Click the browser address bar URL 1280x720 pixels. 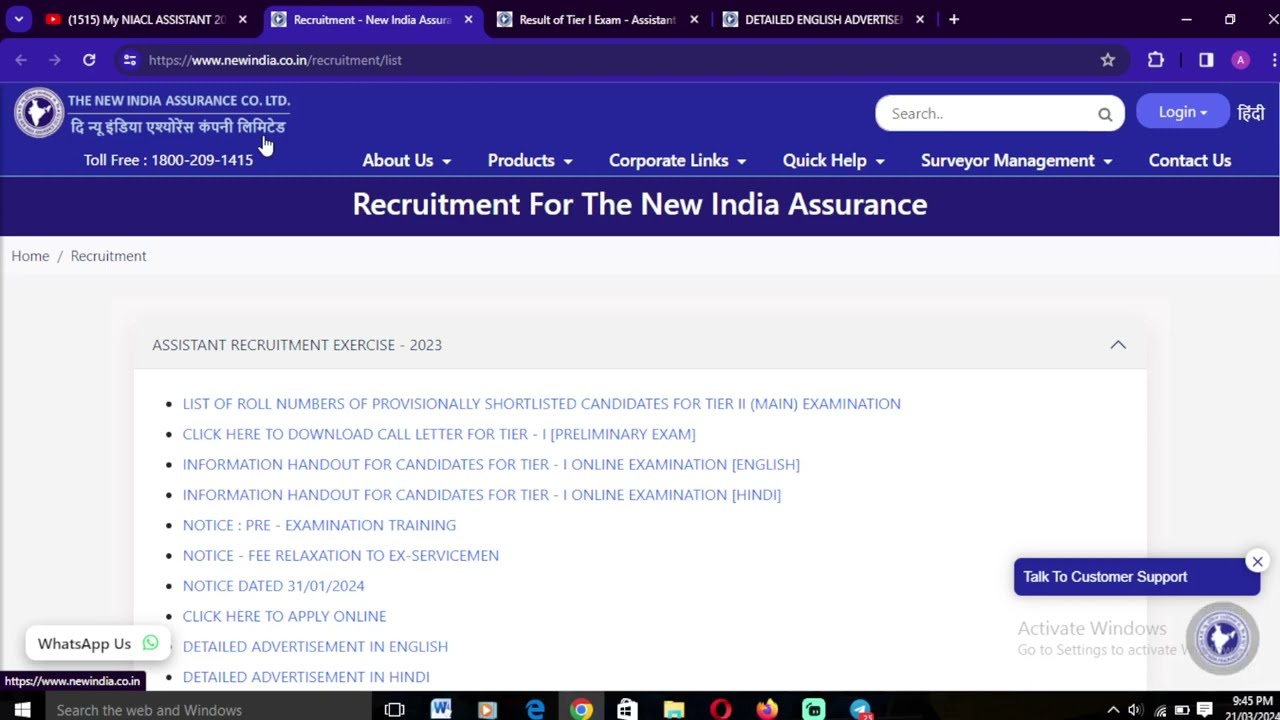(x=275, y=60)
